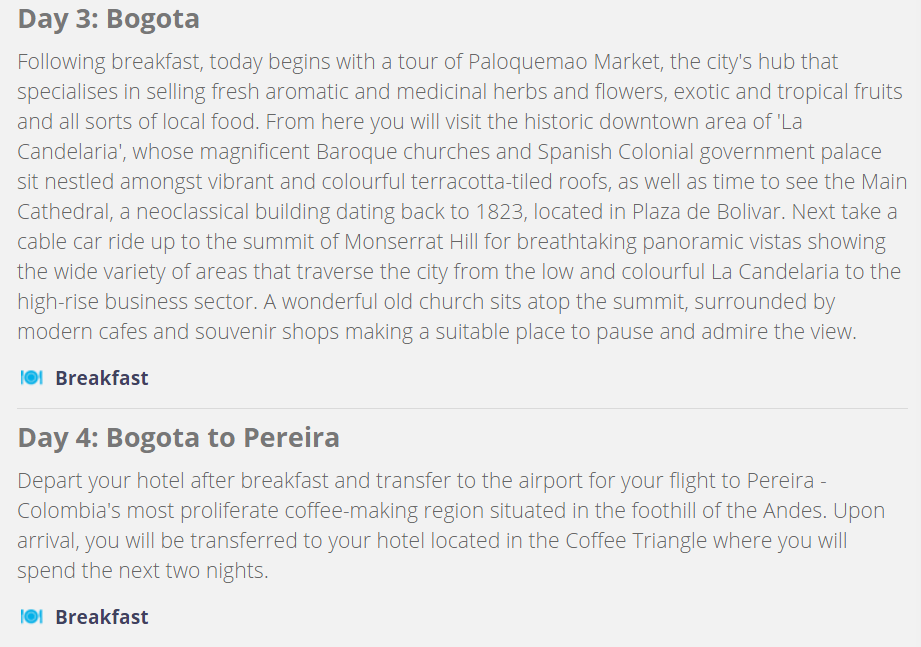Select the Day 3: Bogota heading
This screenshot has width=921, height=647.
coord(109,19)
